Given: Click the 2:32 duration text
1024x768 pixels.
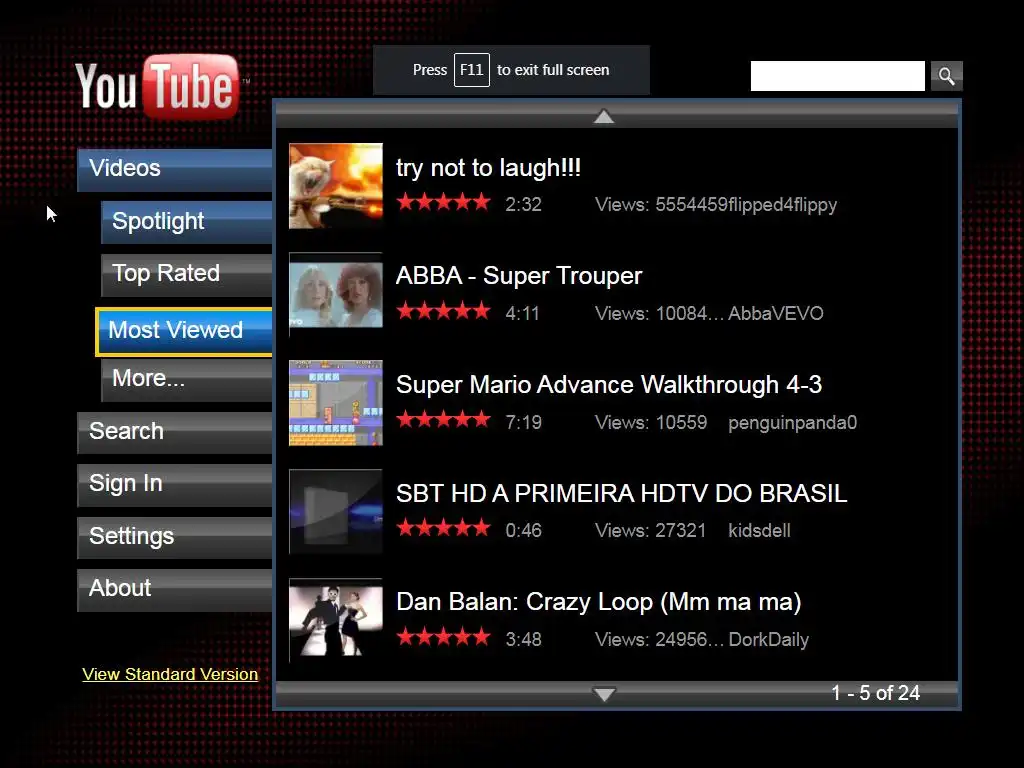Looking at the screenshot, I should tap(523, 204).
